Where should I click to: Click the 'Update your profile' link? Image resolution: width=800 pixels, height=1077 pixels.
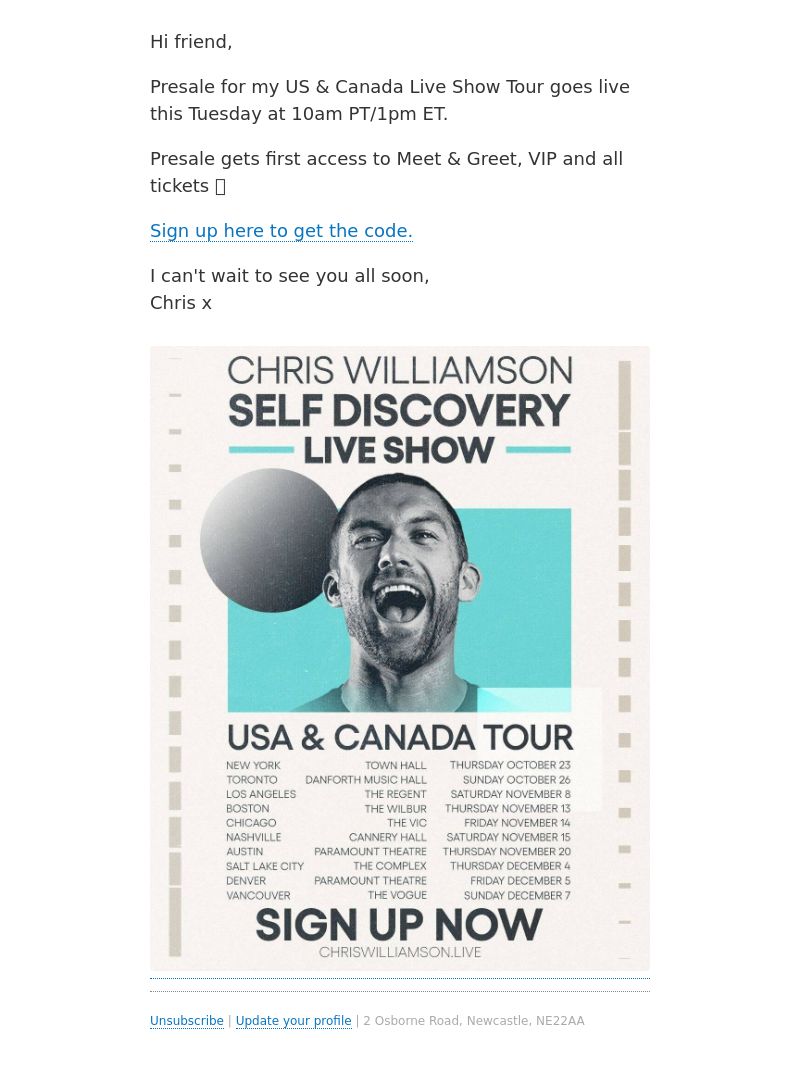tap(293, 1021)
